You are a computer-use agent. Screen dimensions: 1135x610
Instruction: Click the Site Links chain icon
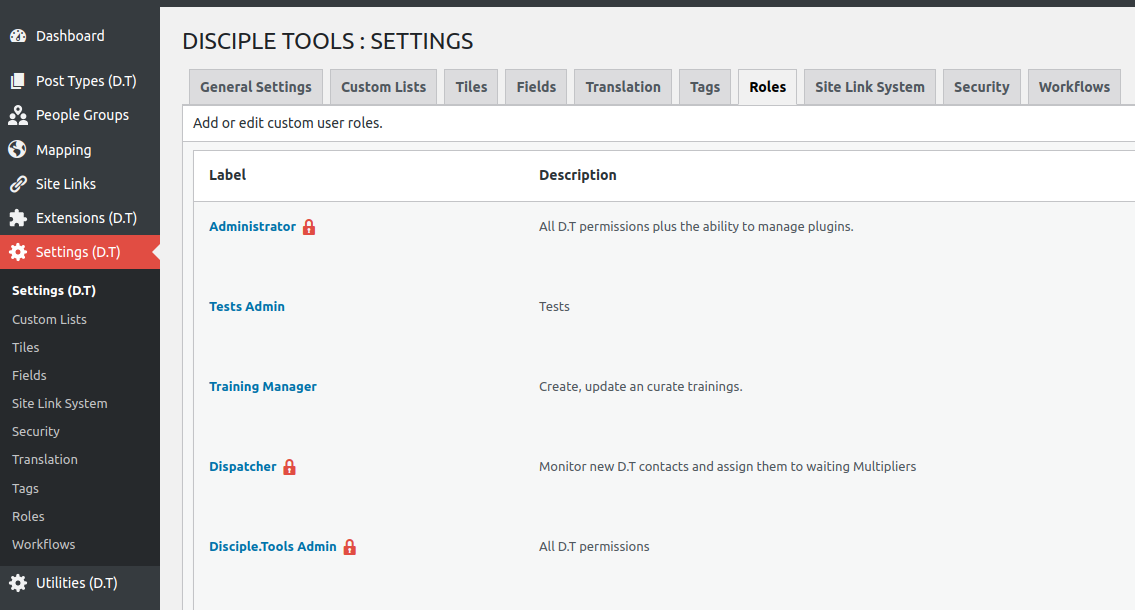pyautogui.click(x=18, y=184)
